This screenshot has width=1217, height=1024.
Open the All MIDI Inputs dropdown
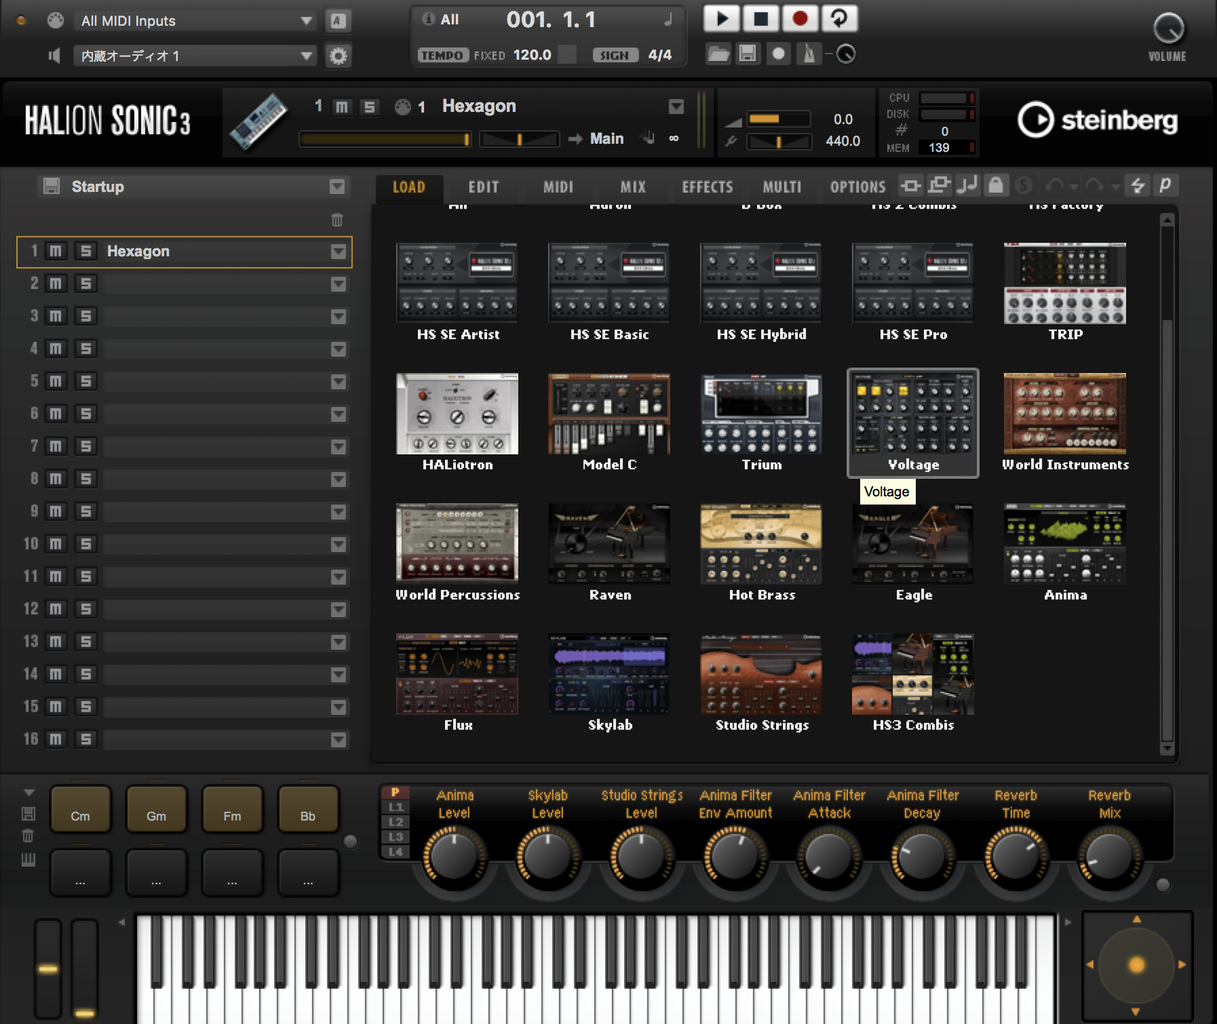coord(196,21)
